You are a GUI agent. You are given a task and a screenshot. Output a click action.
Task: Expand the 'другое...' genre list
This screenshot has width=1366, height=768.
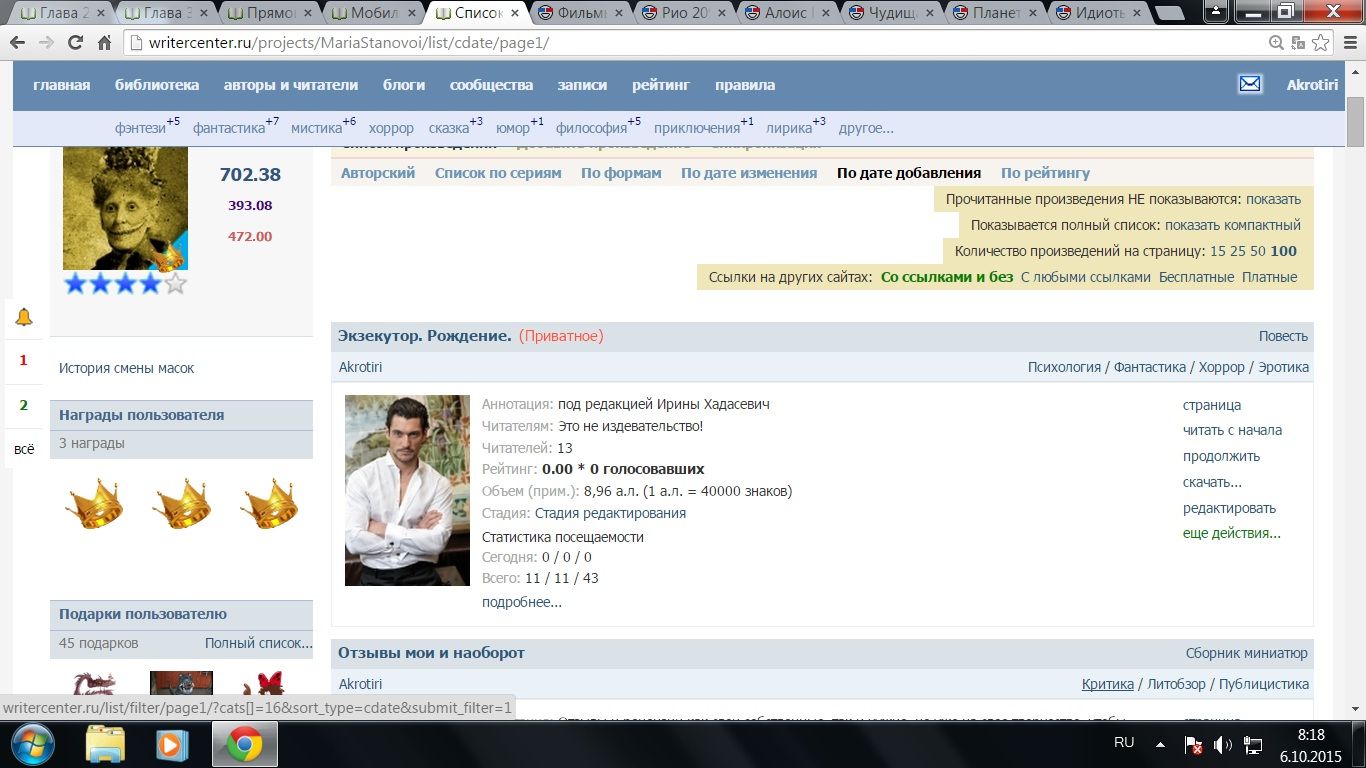(866, 128)
